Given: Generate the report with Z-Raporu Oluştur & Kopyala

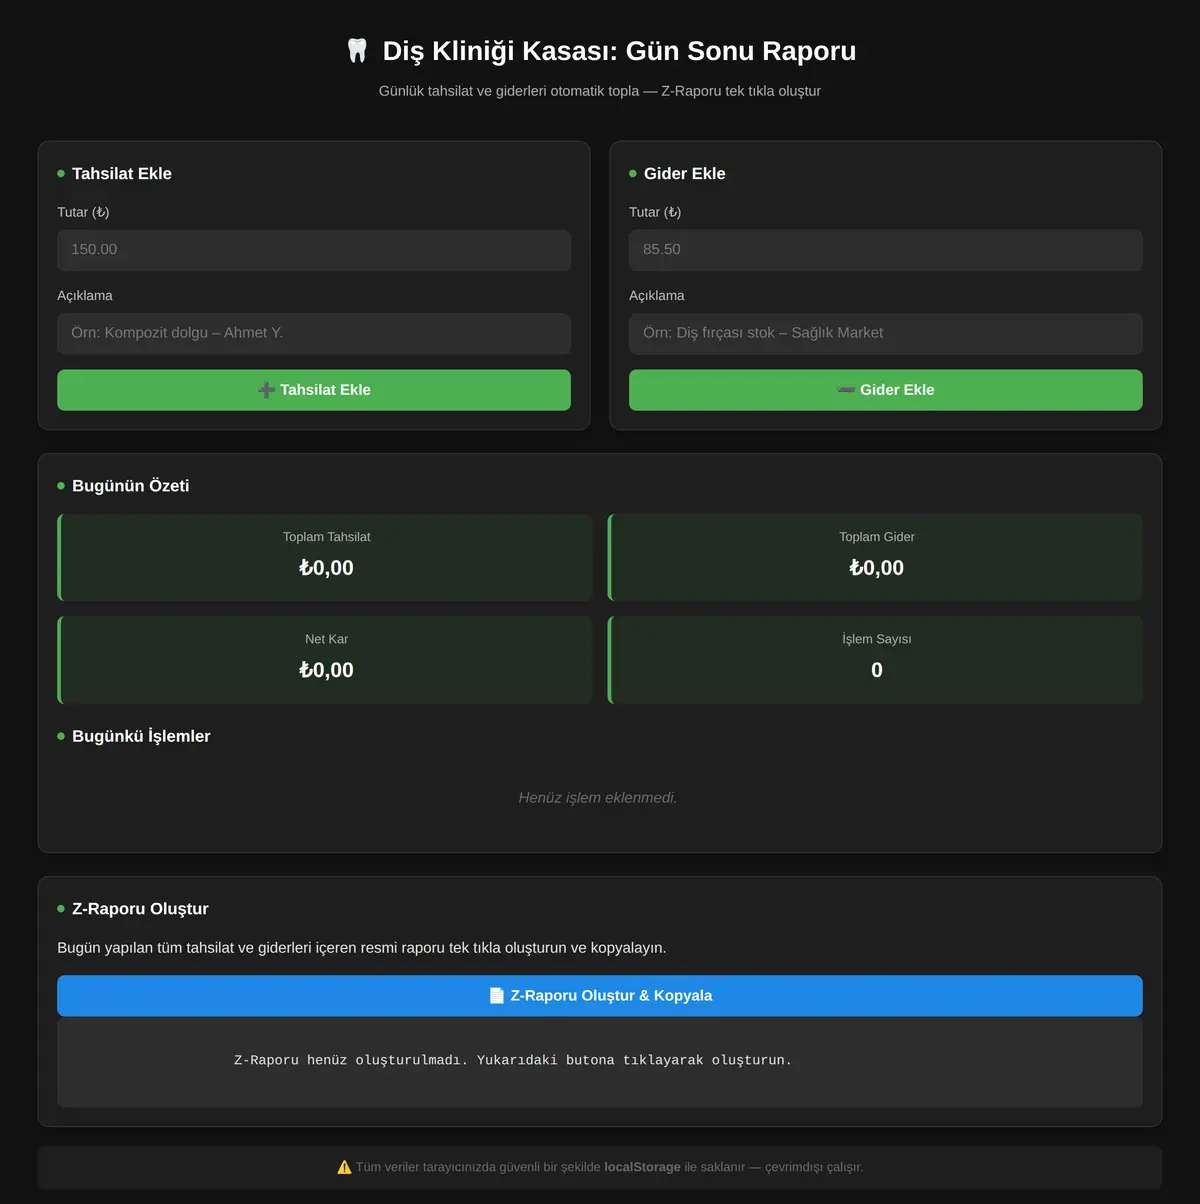Looking at the screenshot, I should click(600, 996).
